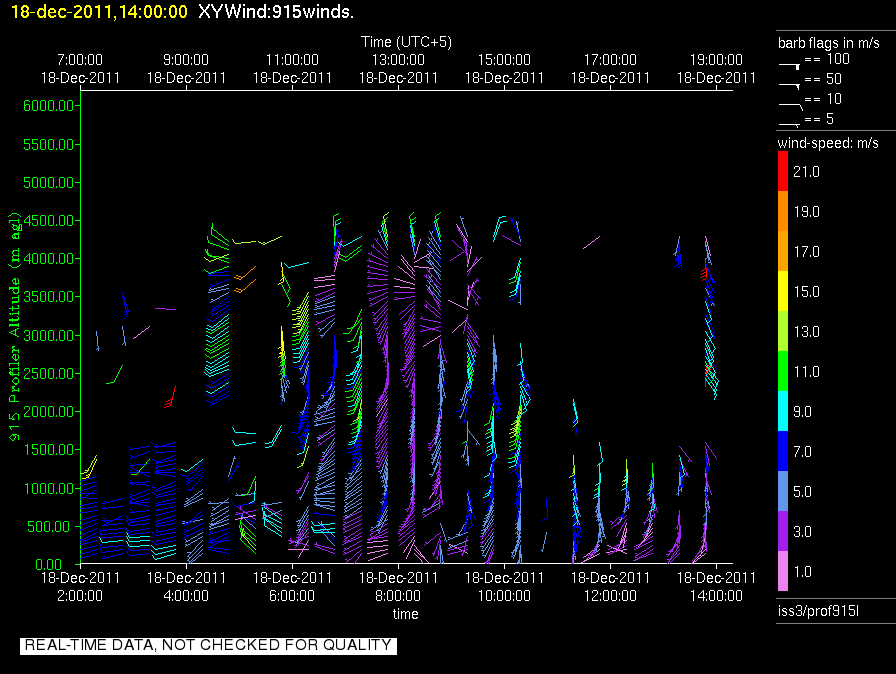This screenshot has height=674, width=896.
Task: Click the 10 m/s barb flag icon
Action: pyautogui.click(x=791, y=106)
